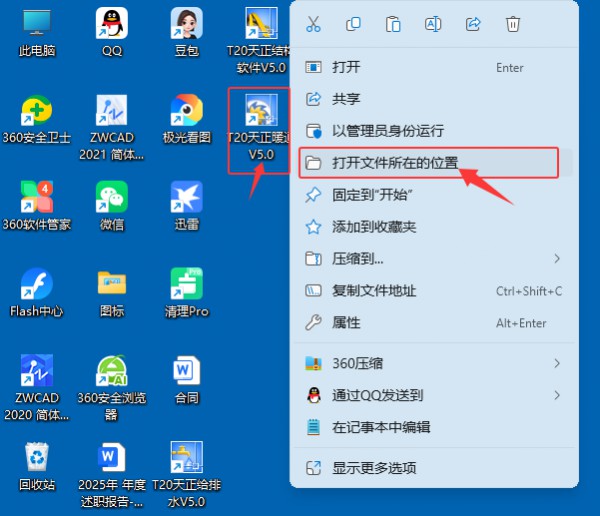Click the Rename icon in context menu
600x516 pixels.
pyautogui.click(x=433, y=24)
